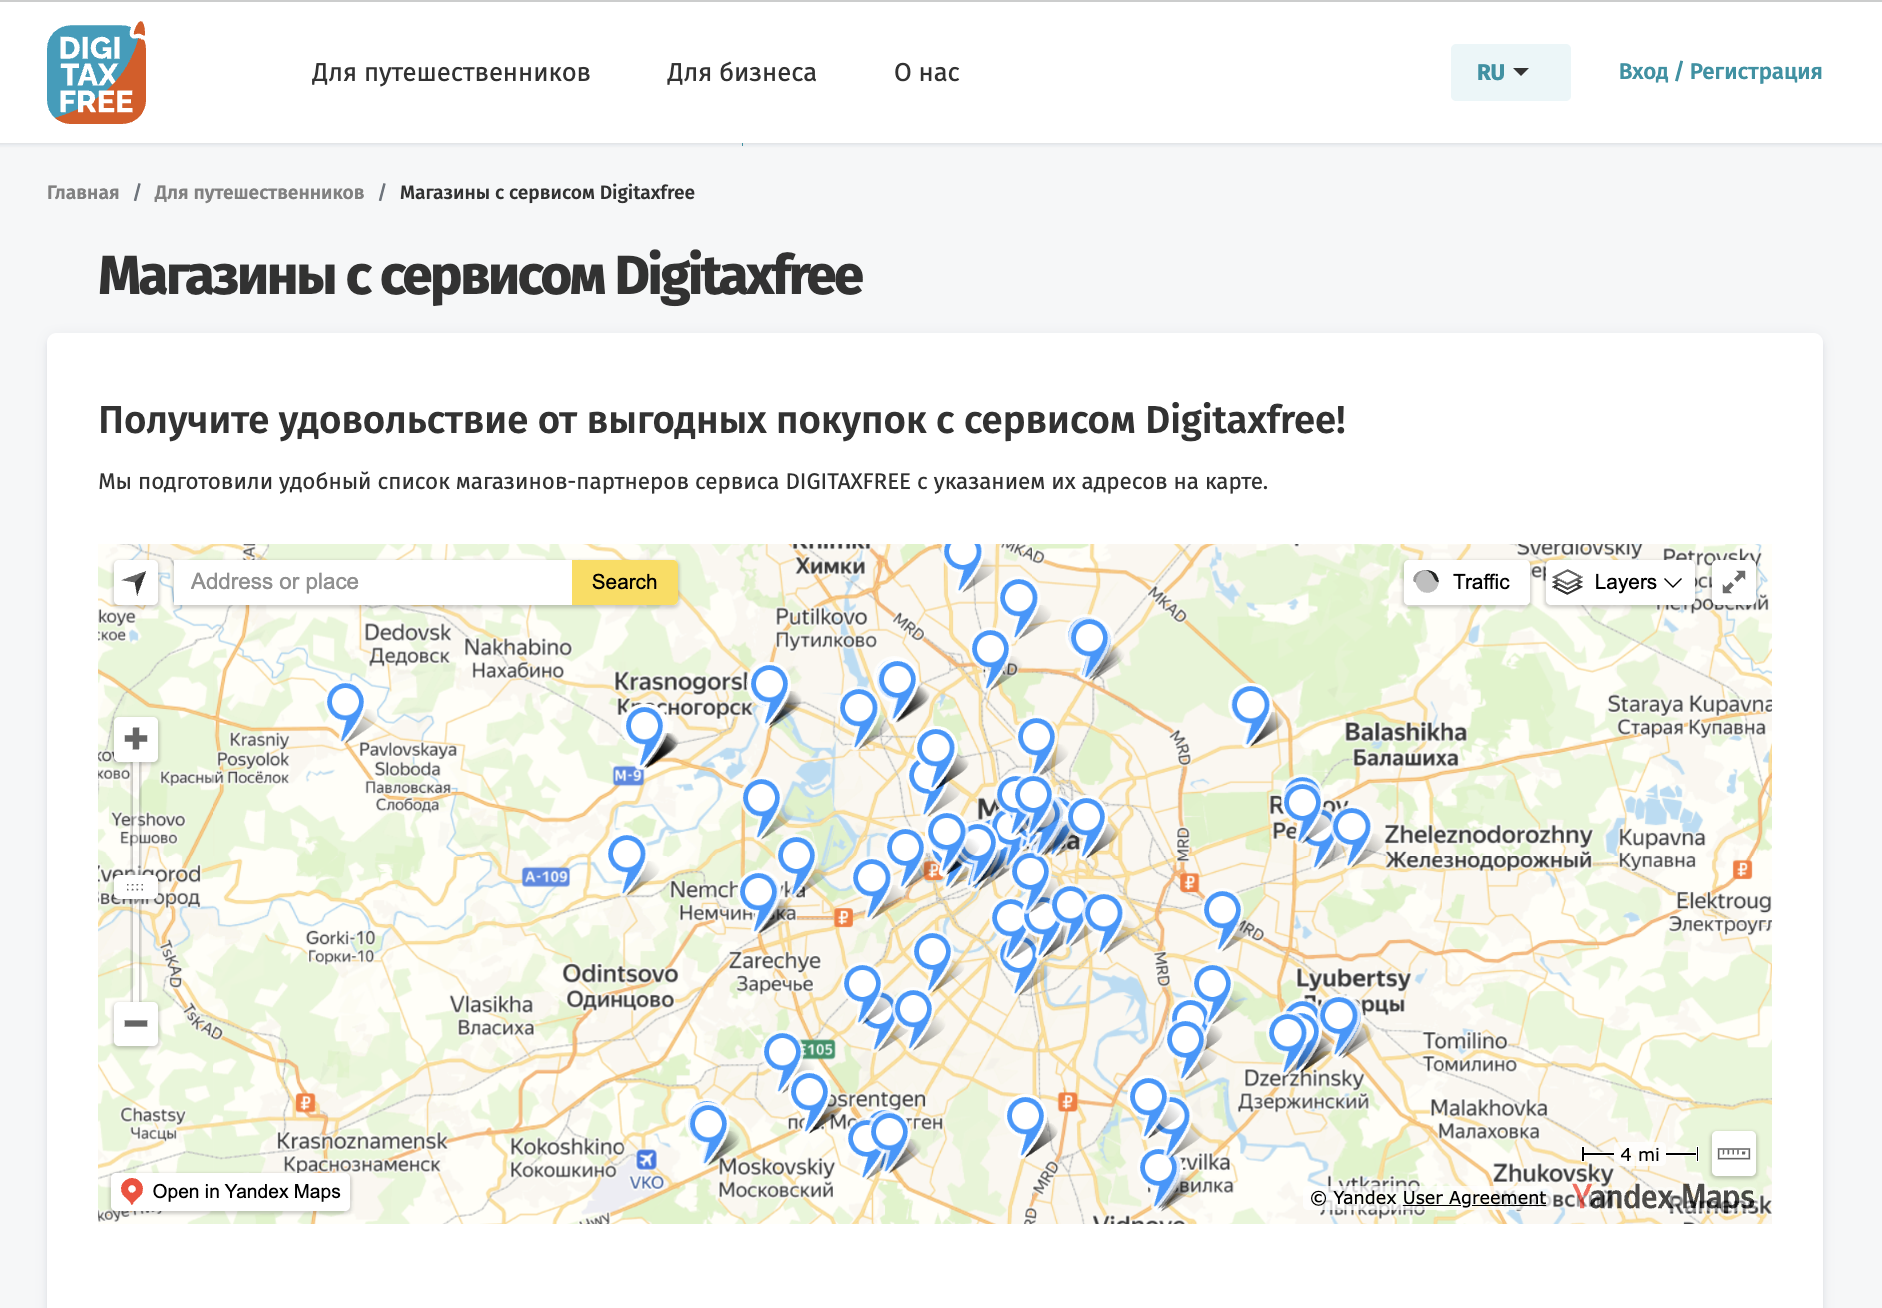Open the О нас menu

pyautogui.click(x=926, y=71)
